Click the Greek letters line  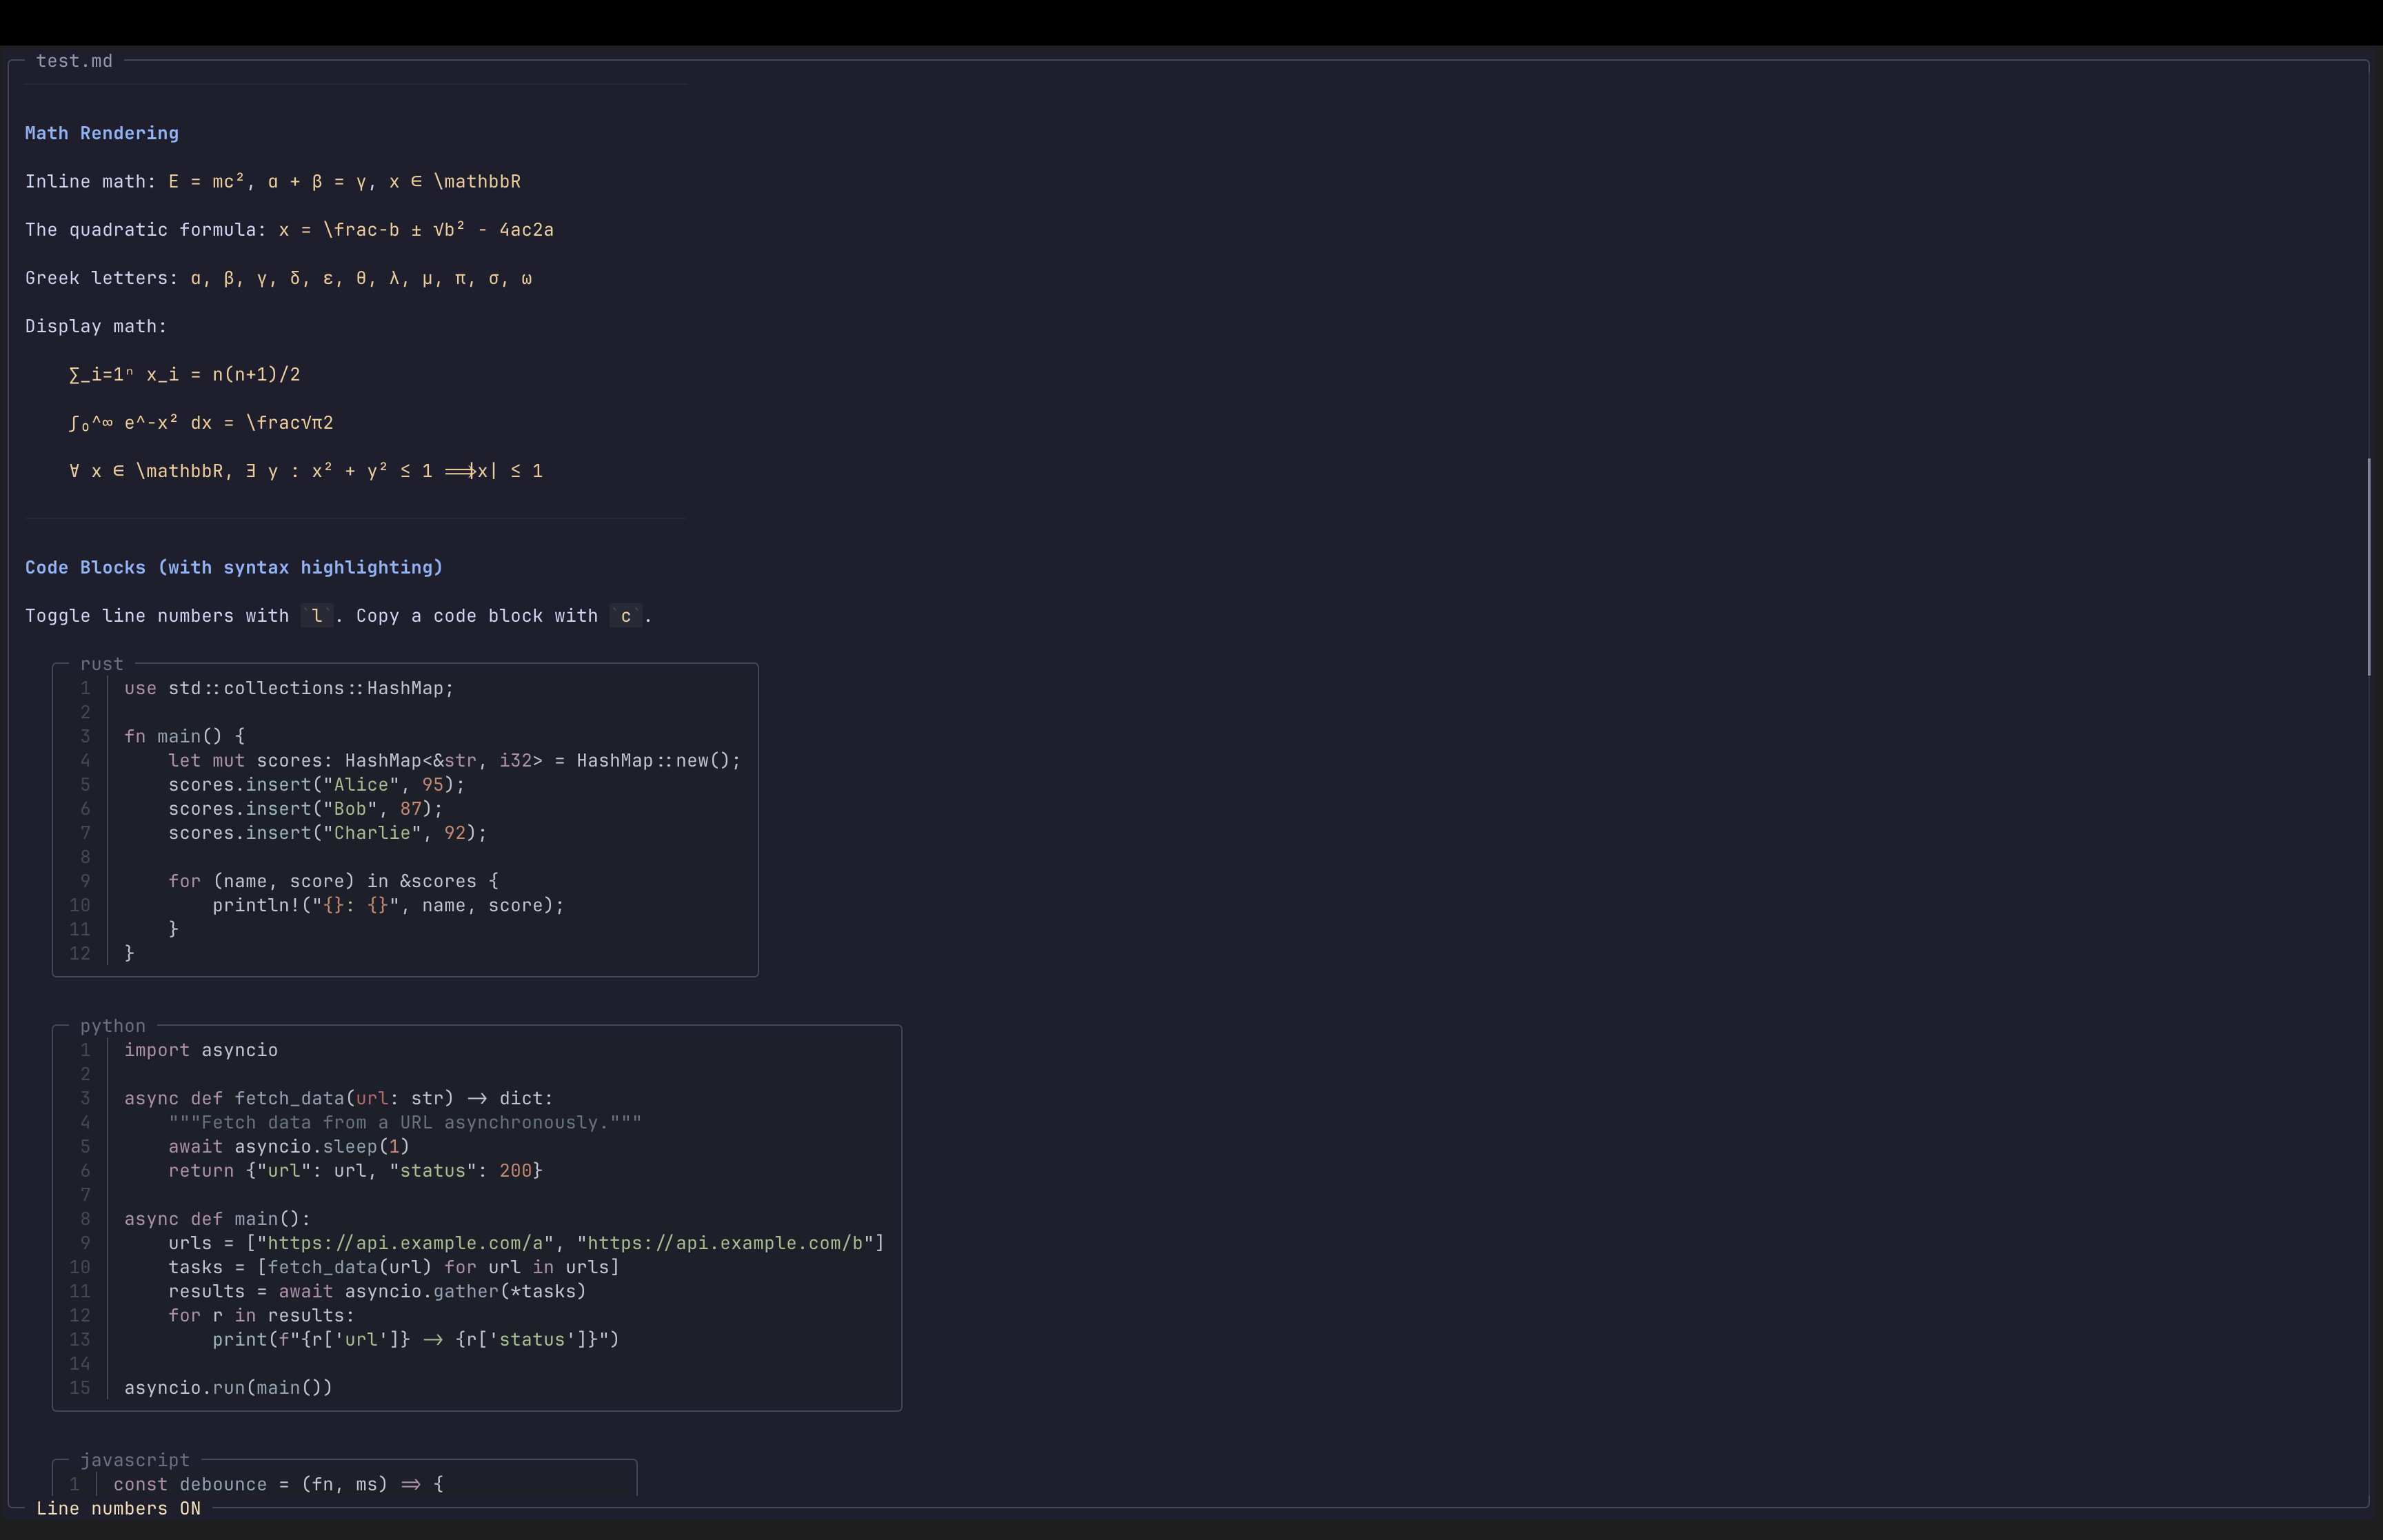tap(279, 278)
